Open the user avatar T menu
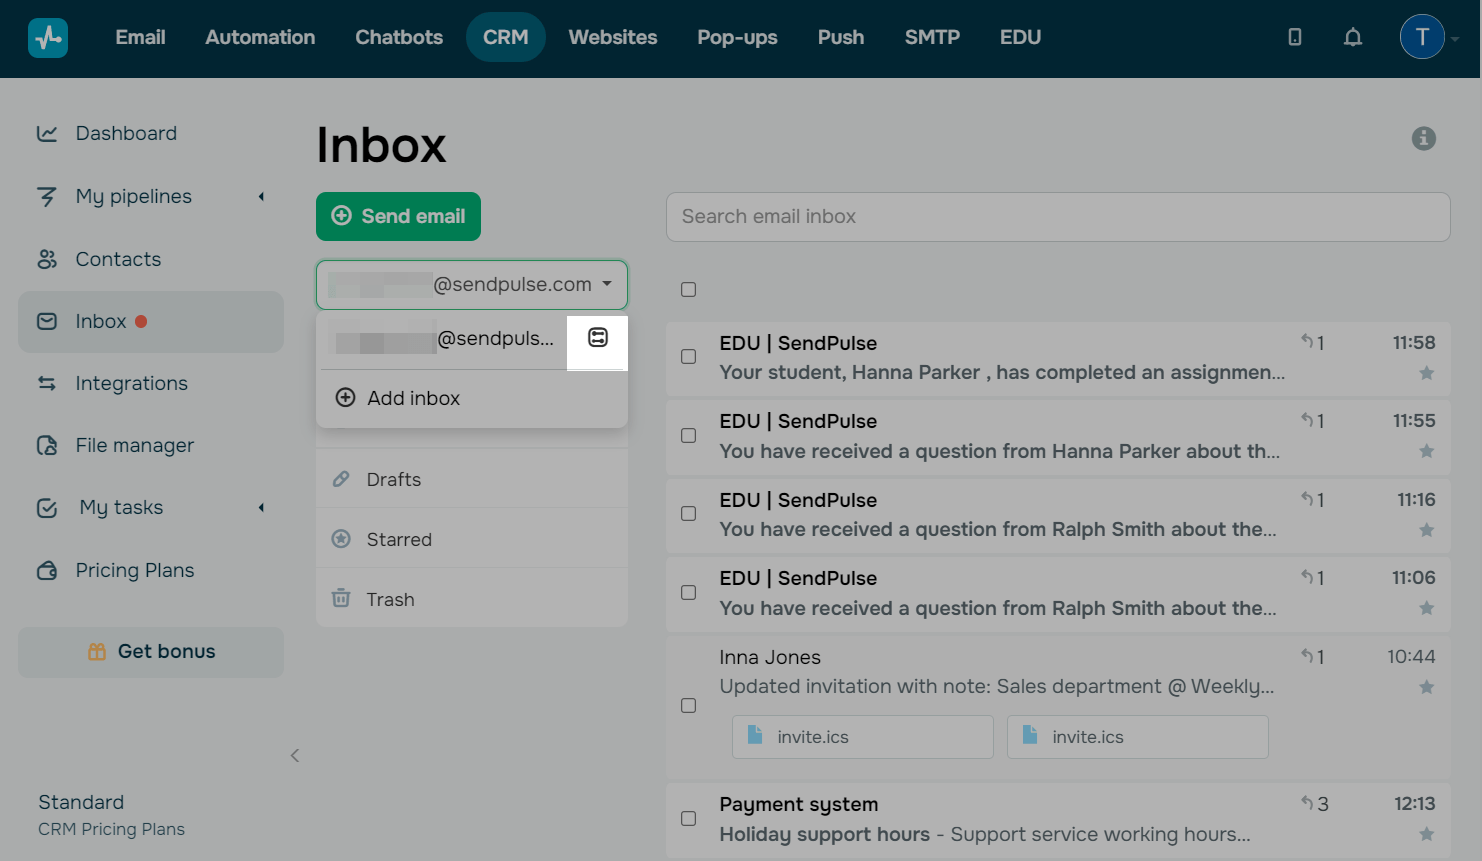The image size is (1482, 861). 1422,38
